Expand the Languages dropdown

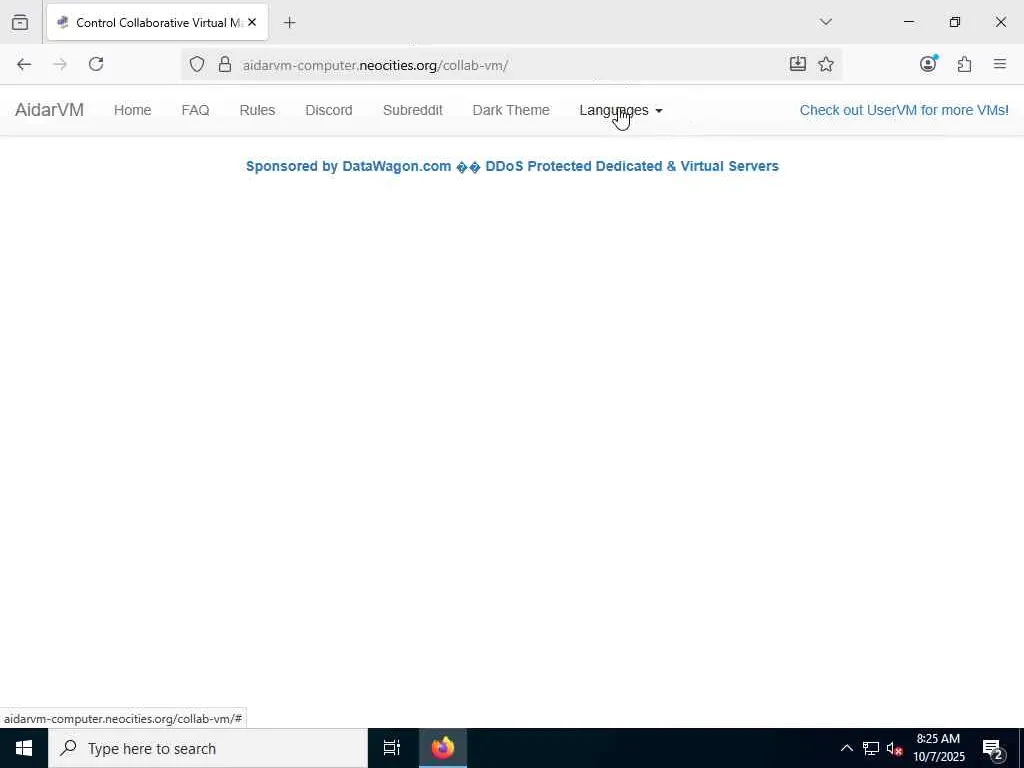620,110
